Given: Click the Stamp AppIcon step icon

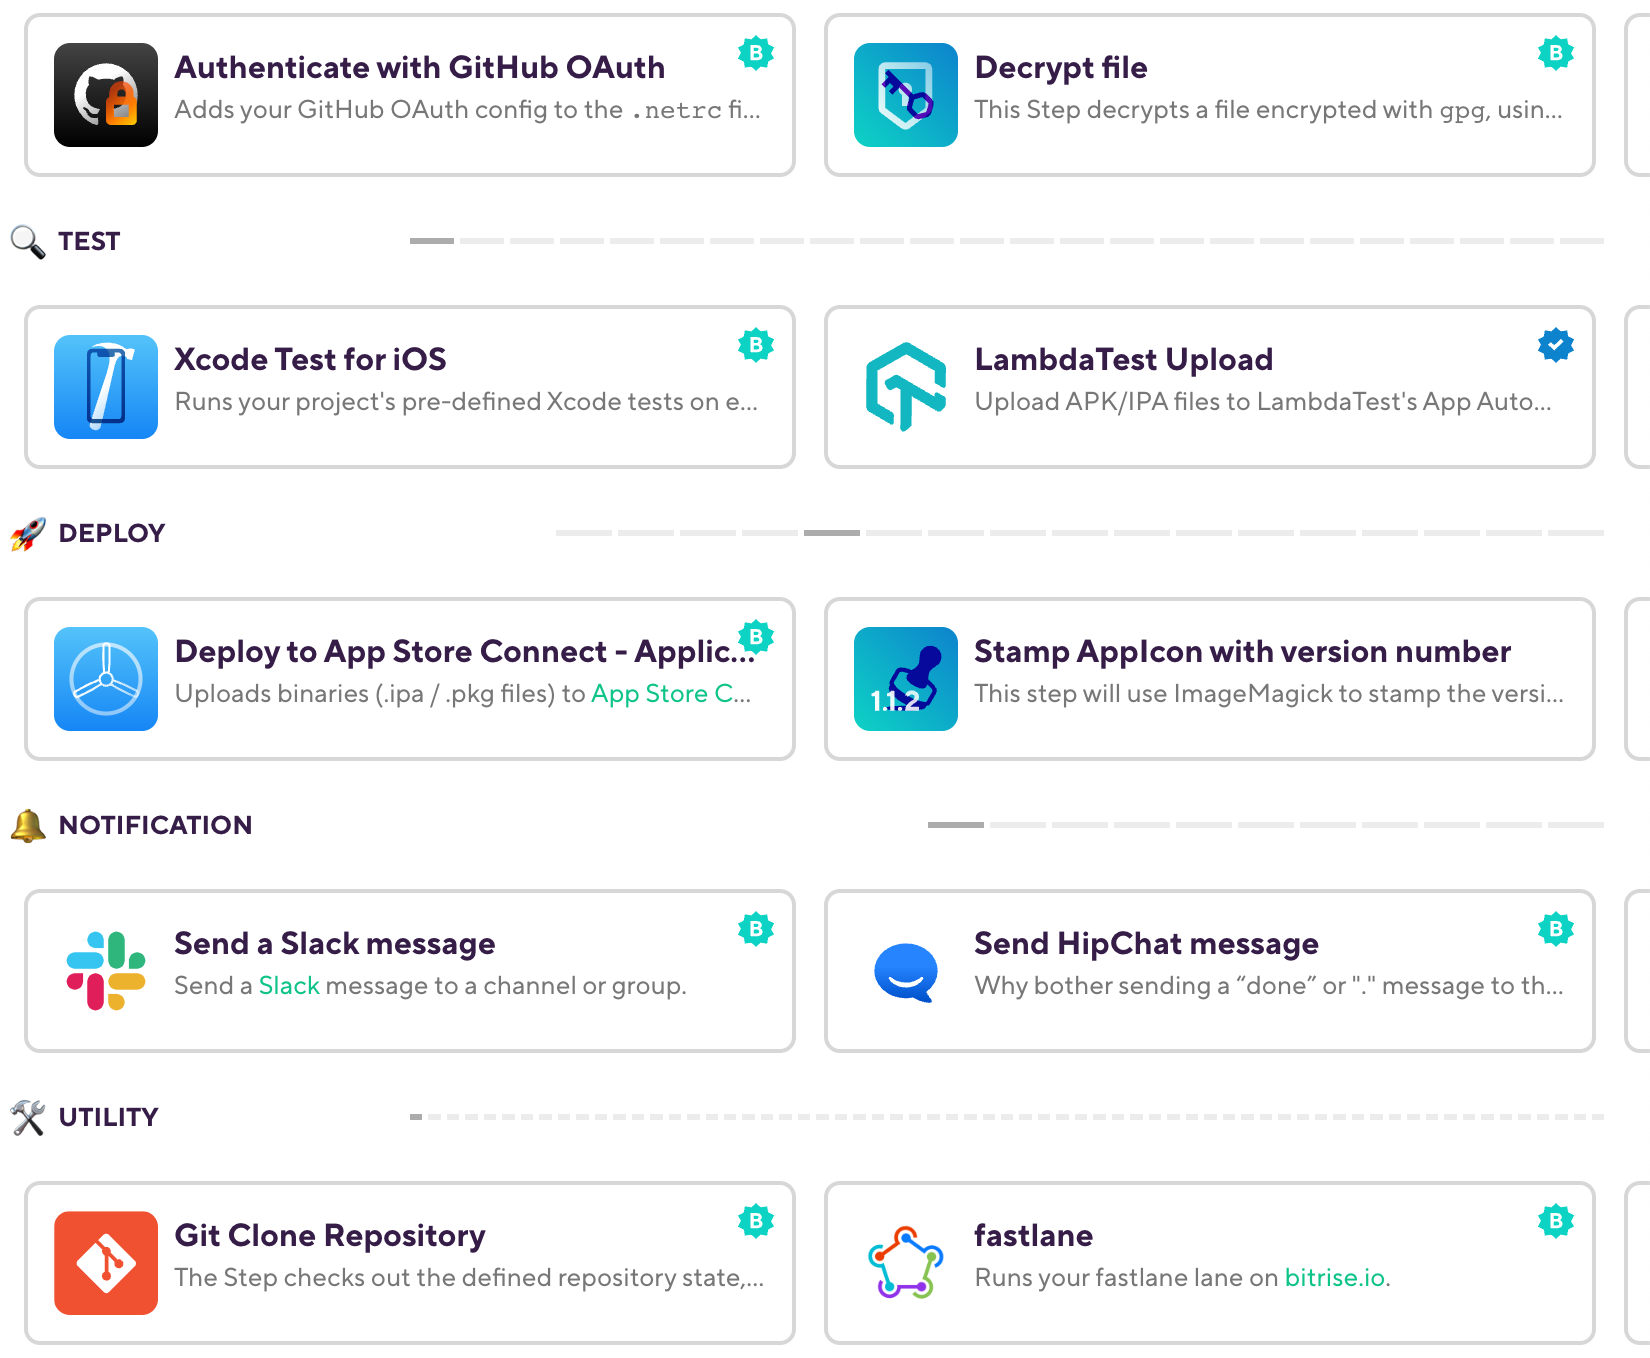Looking at the screenshot, I should pos(906,679).
